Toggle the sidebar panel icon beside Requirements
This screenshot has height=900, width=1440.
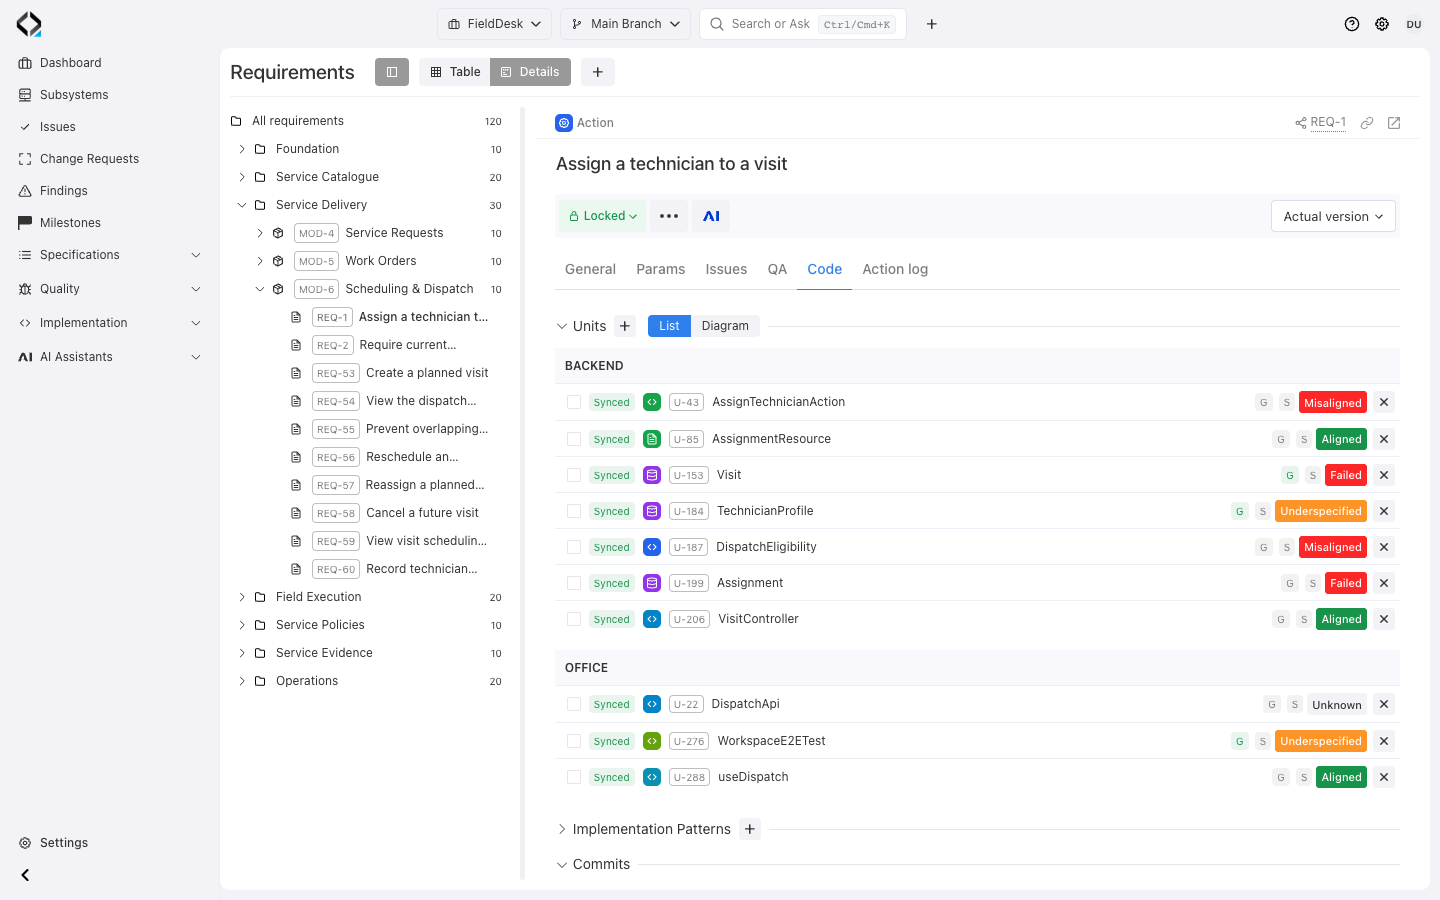[392, 72]
